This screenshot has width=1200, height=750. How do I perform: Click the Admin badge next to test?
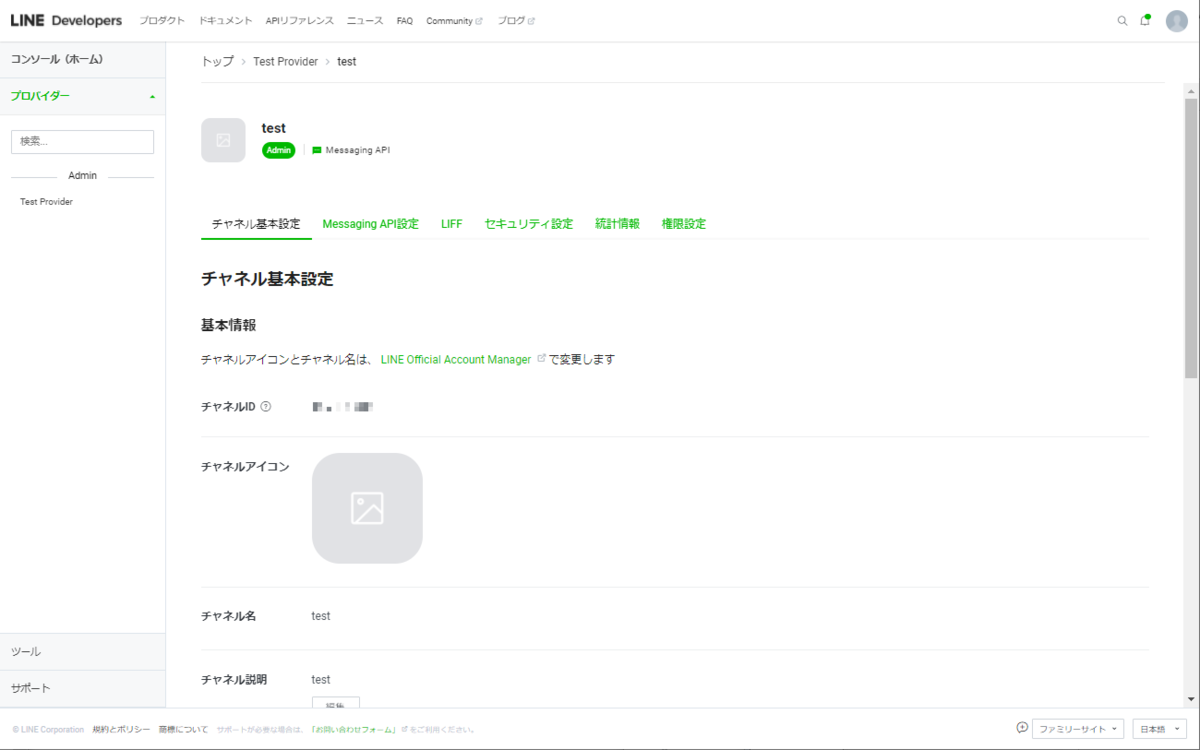[279, 151]
